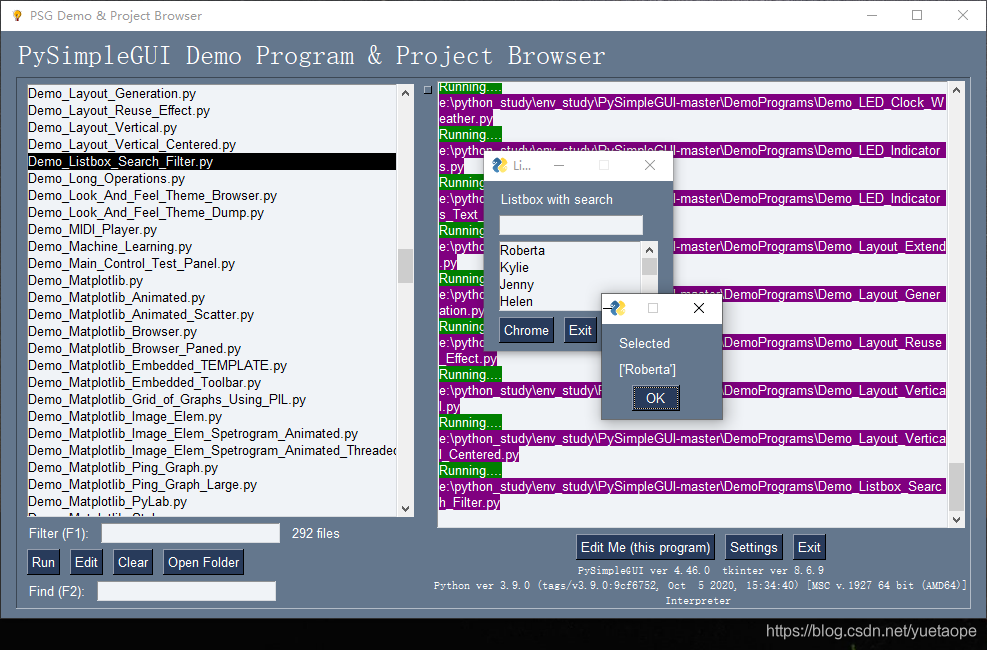Select Roberta in the names listbox

(570, 250)
